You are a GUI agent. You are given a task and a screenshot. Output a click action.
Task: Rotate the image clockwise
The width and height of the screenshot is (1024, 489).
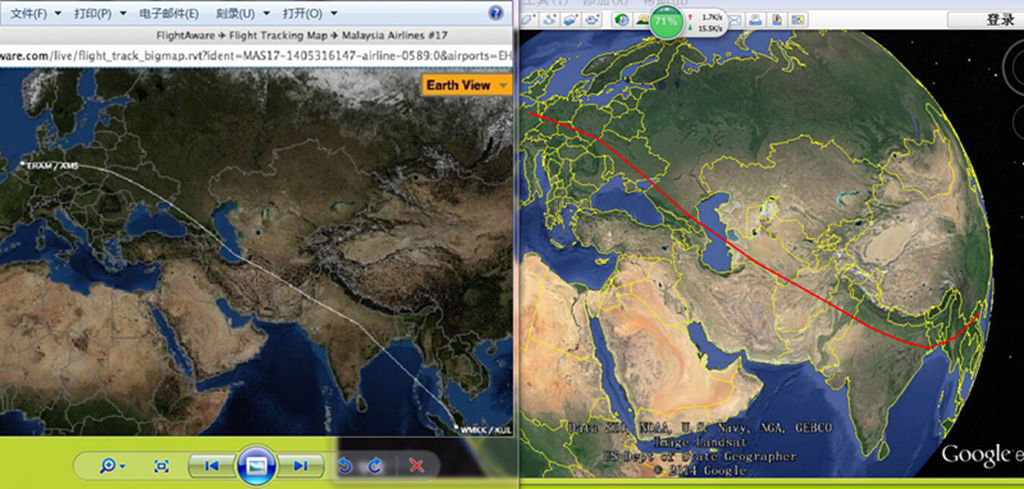(375, 465)
